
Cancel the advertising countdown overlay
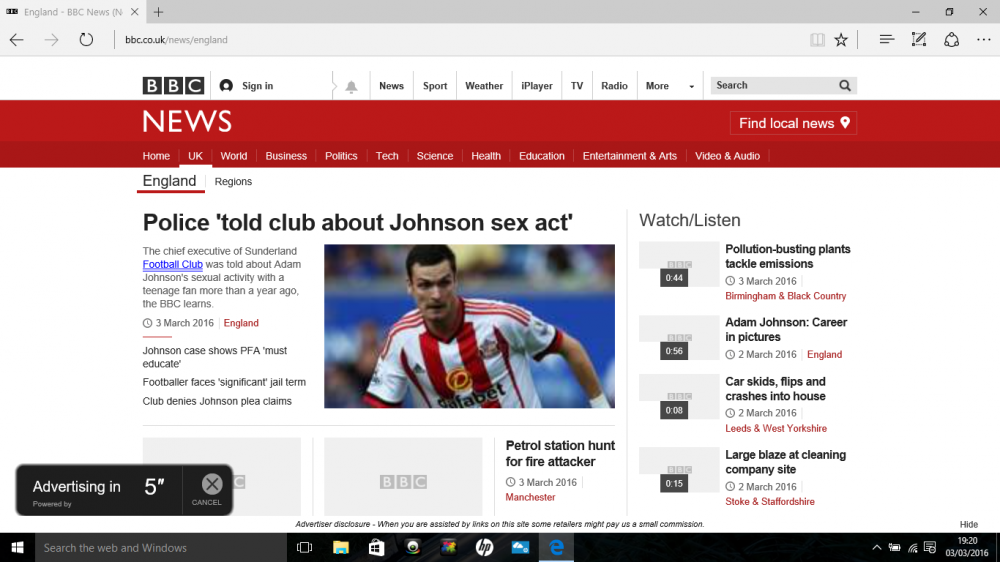[208, 489]
